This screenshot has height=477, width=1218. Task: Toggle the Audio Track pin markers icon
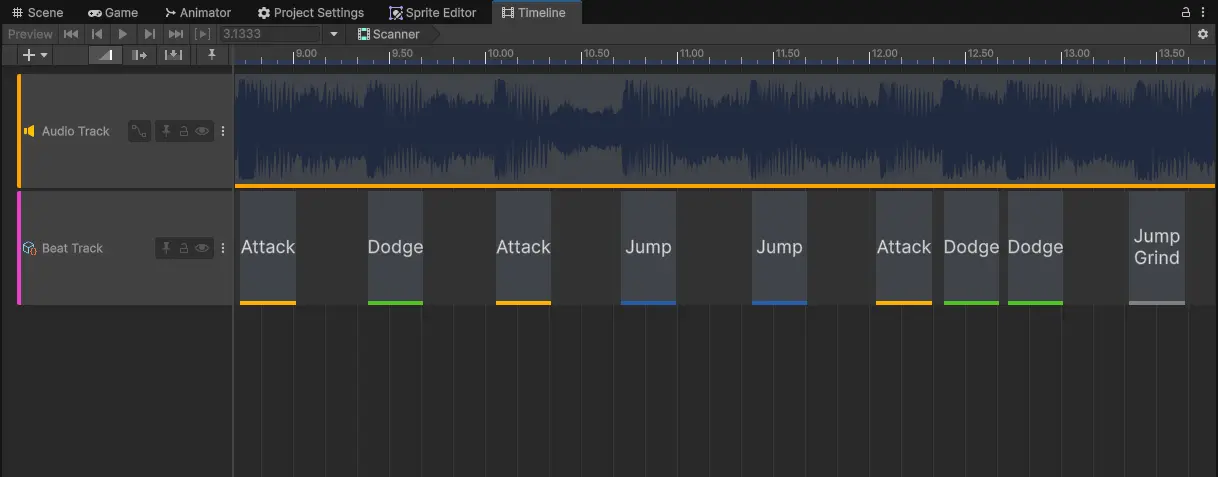tap(167, 131)
